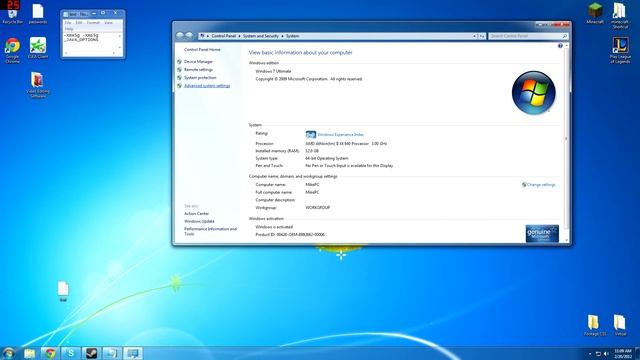Click the Notepad vertical scrollbar

click(120, 42)
